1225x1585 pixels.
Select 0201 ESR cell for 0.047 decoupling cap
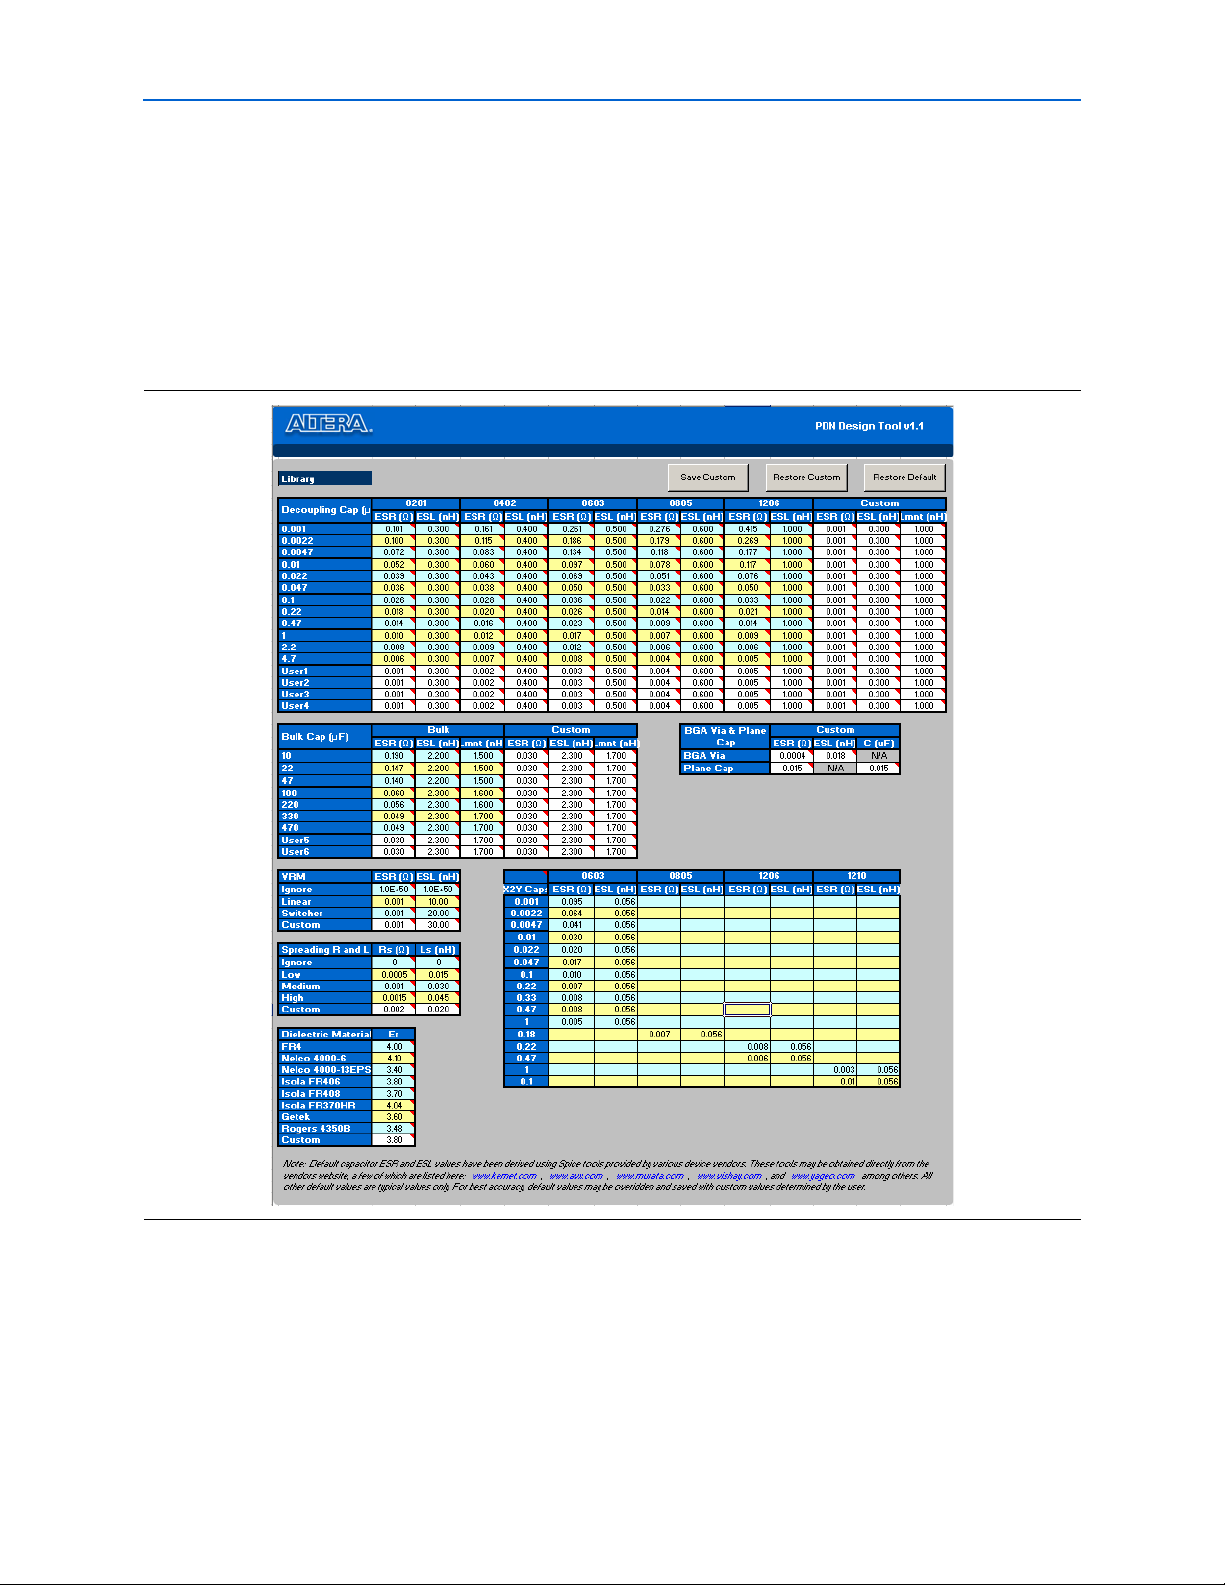point(393,588)
